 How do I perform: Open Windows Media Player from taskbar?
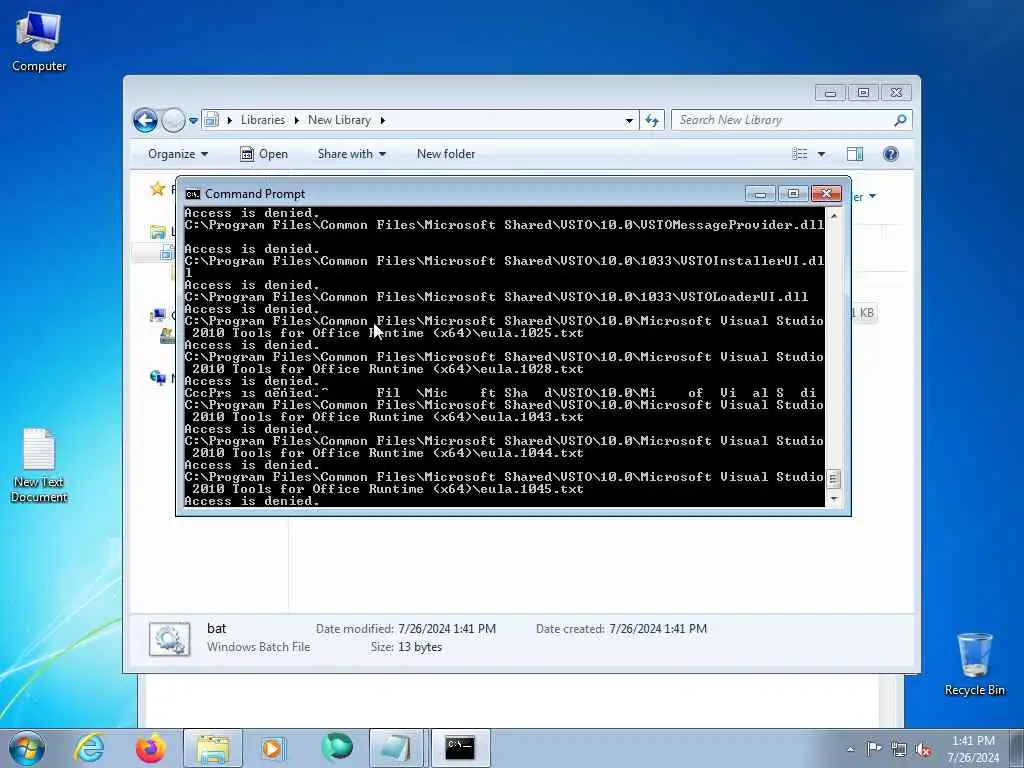(272, 748)
